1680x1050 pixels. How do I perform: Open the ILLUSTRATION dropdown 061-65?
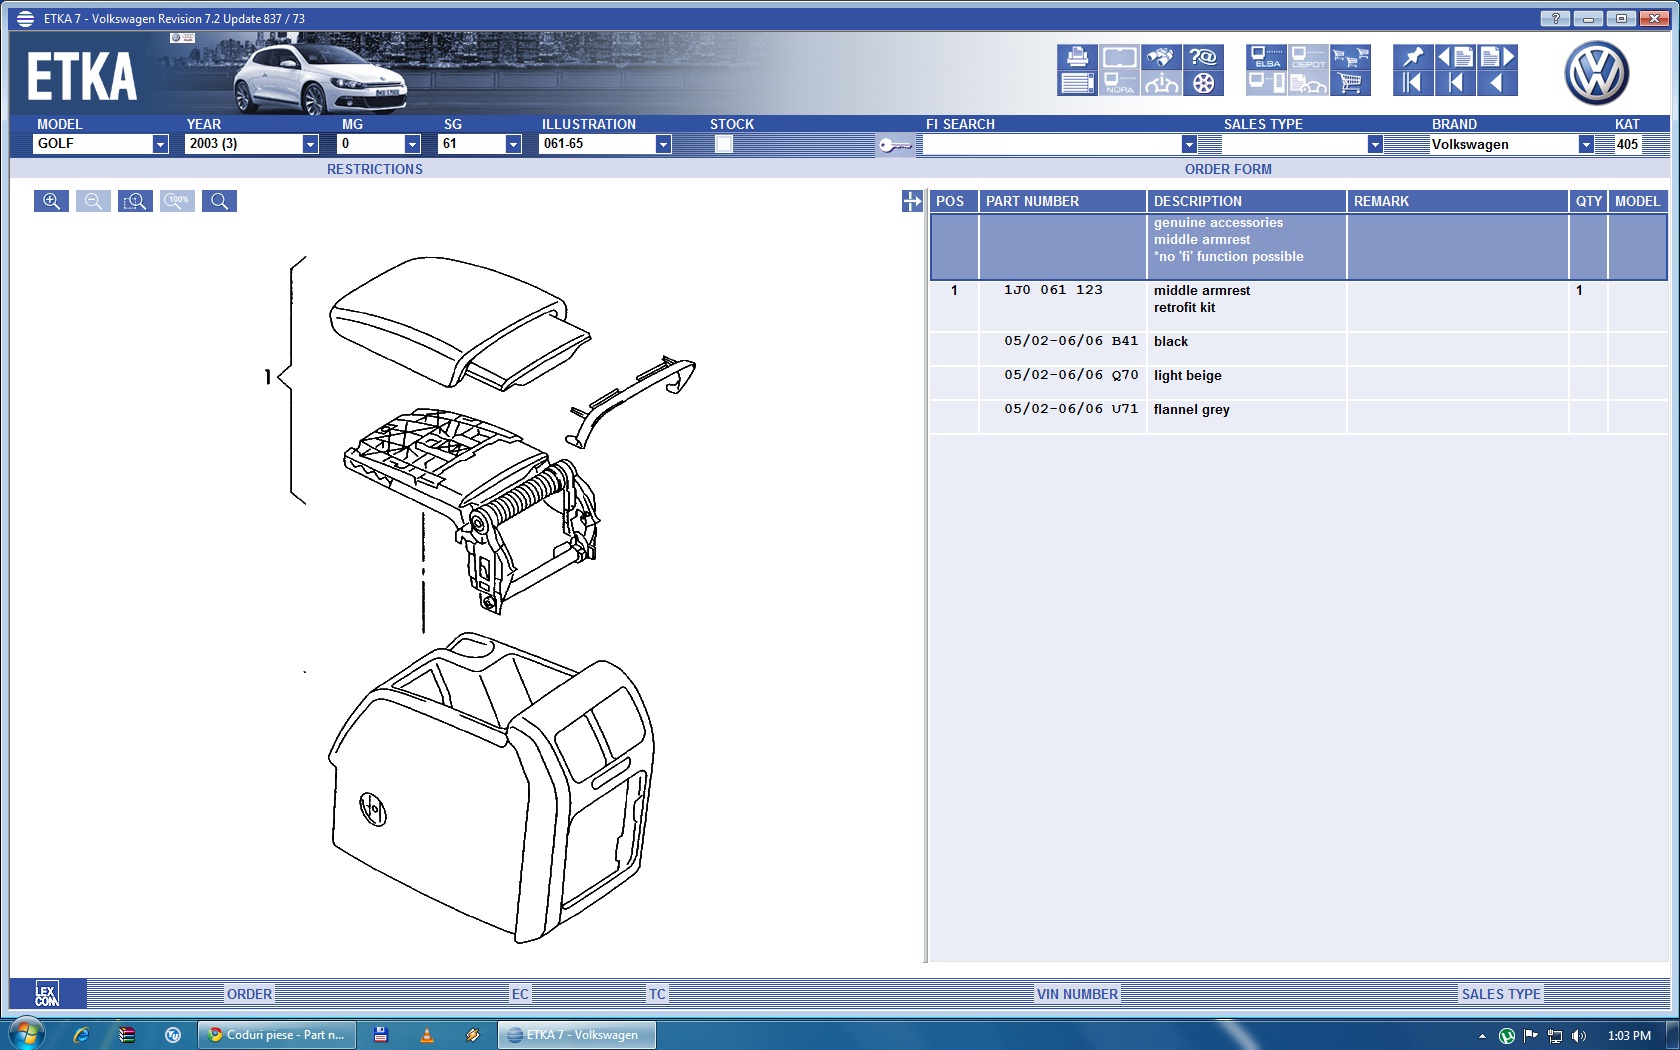click(x=663, y=144)
